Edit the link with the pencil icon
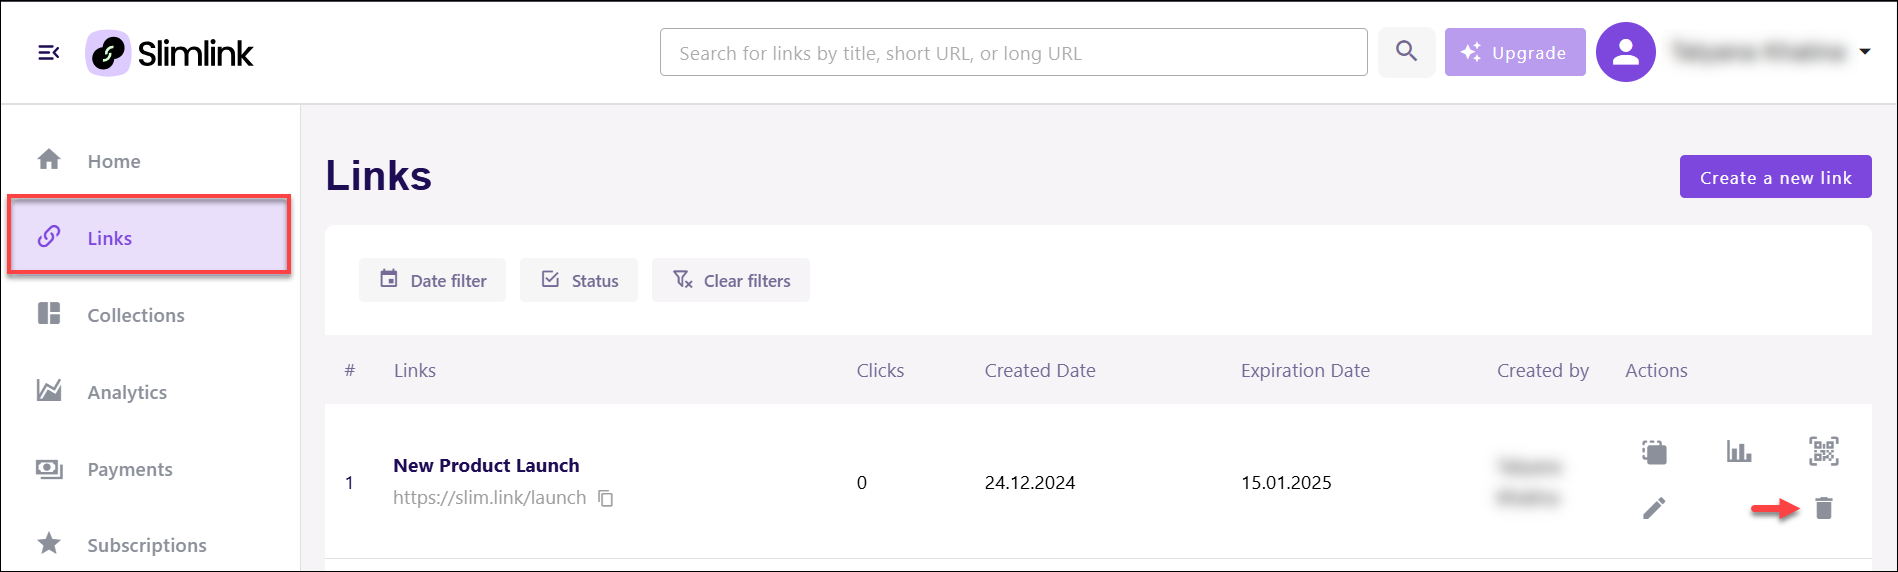Image resolution: width=1898 pixels, height=572 pixels. pos(1654,508)
